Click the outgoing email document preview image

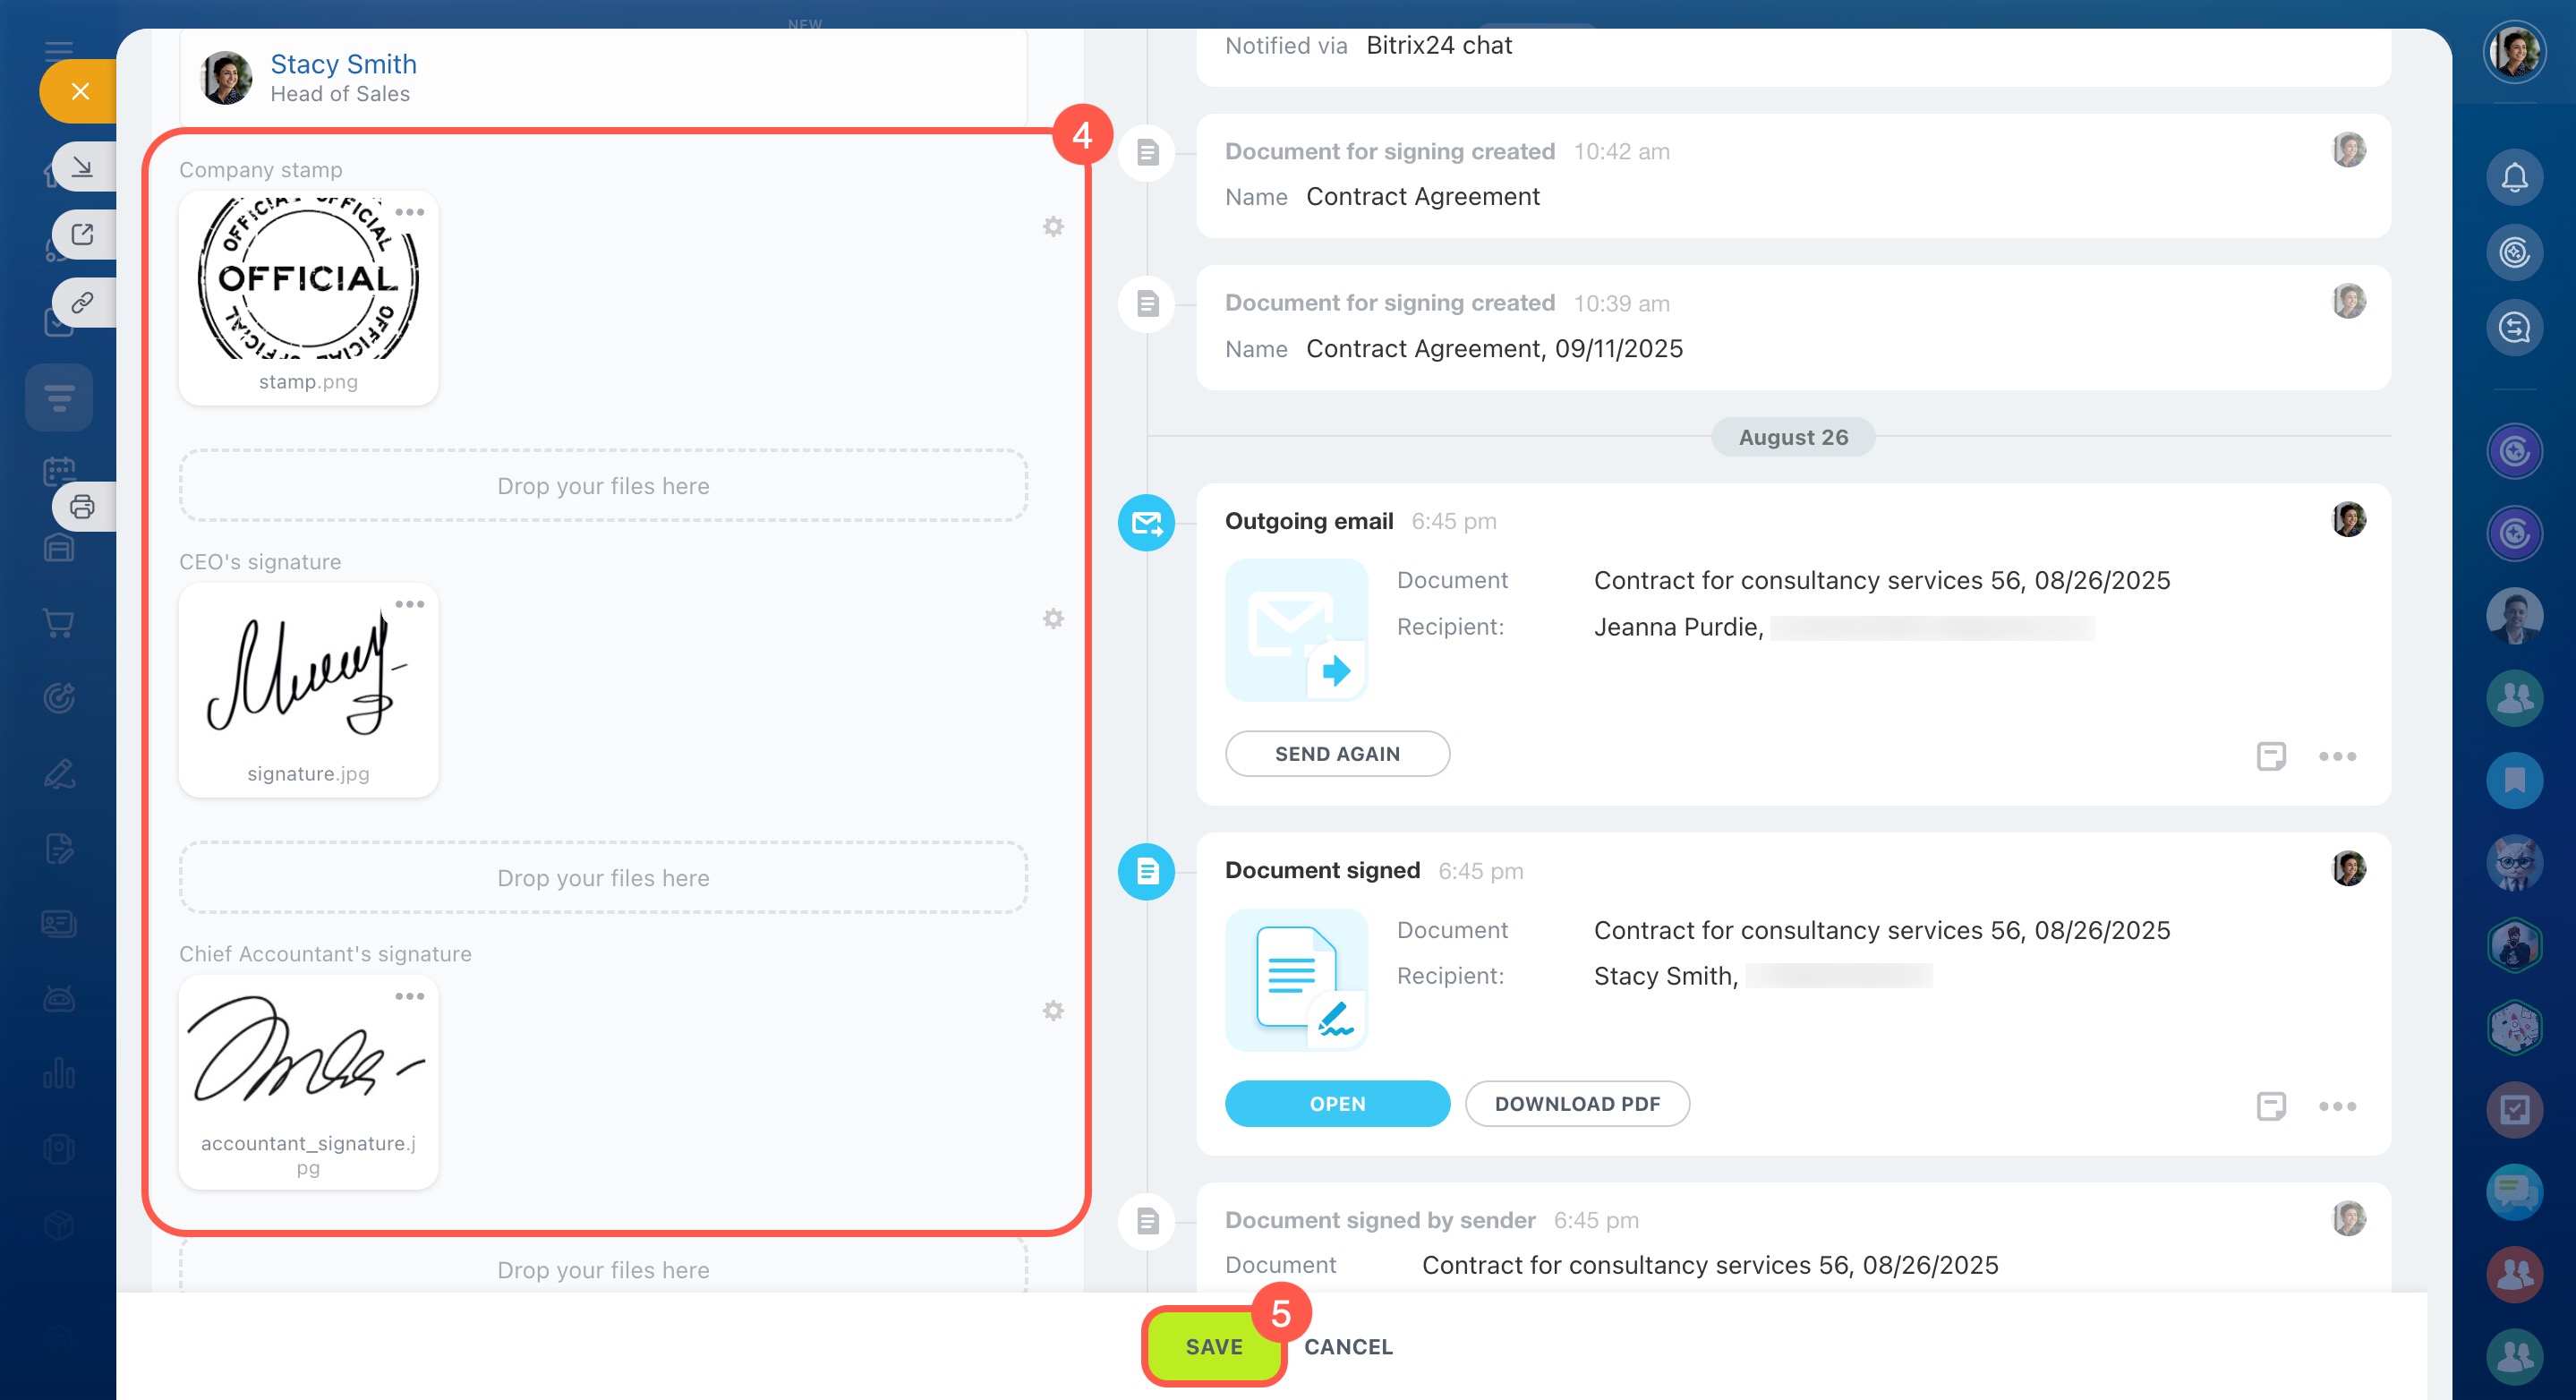tap(1296, 630)
